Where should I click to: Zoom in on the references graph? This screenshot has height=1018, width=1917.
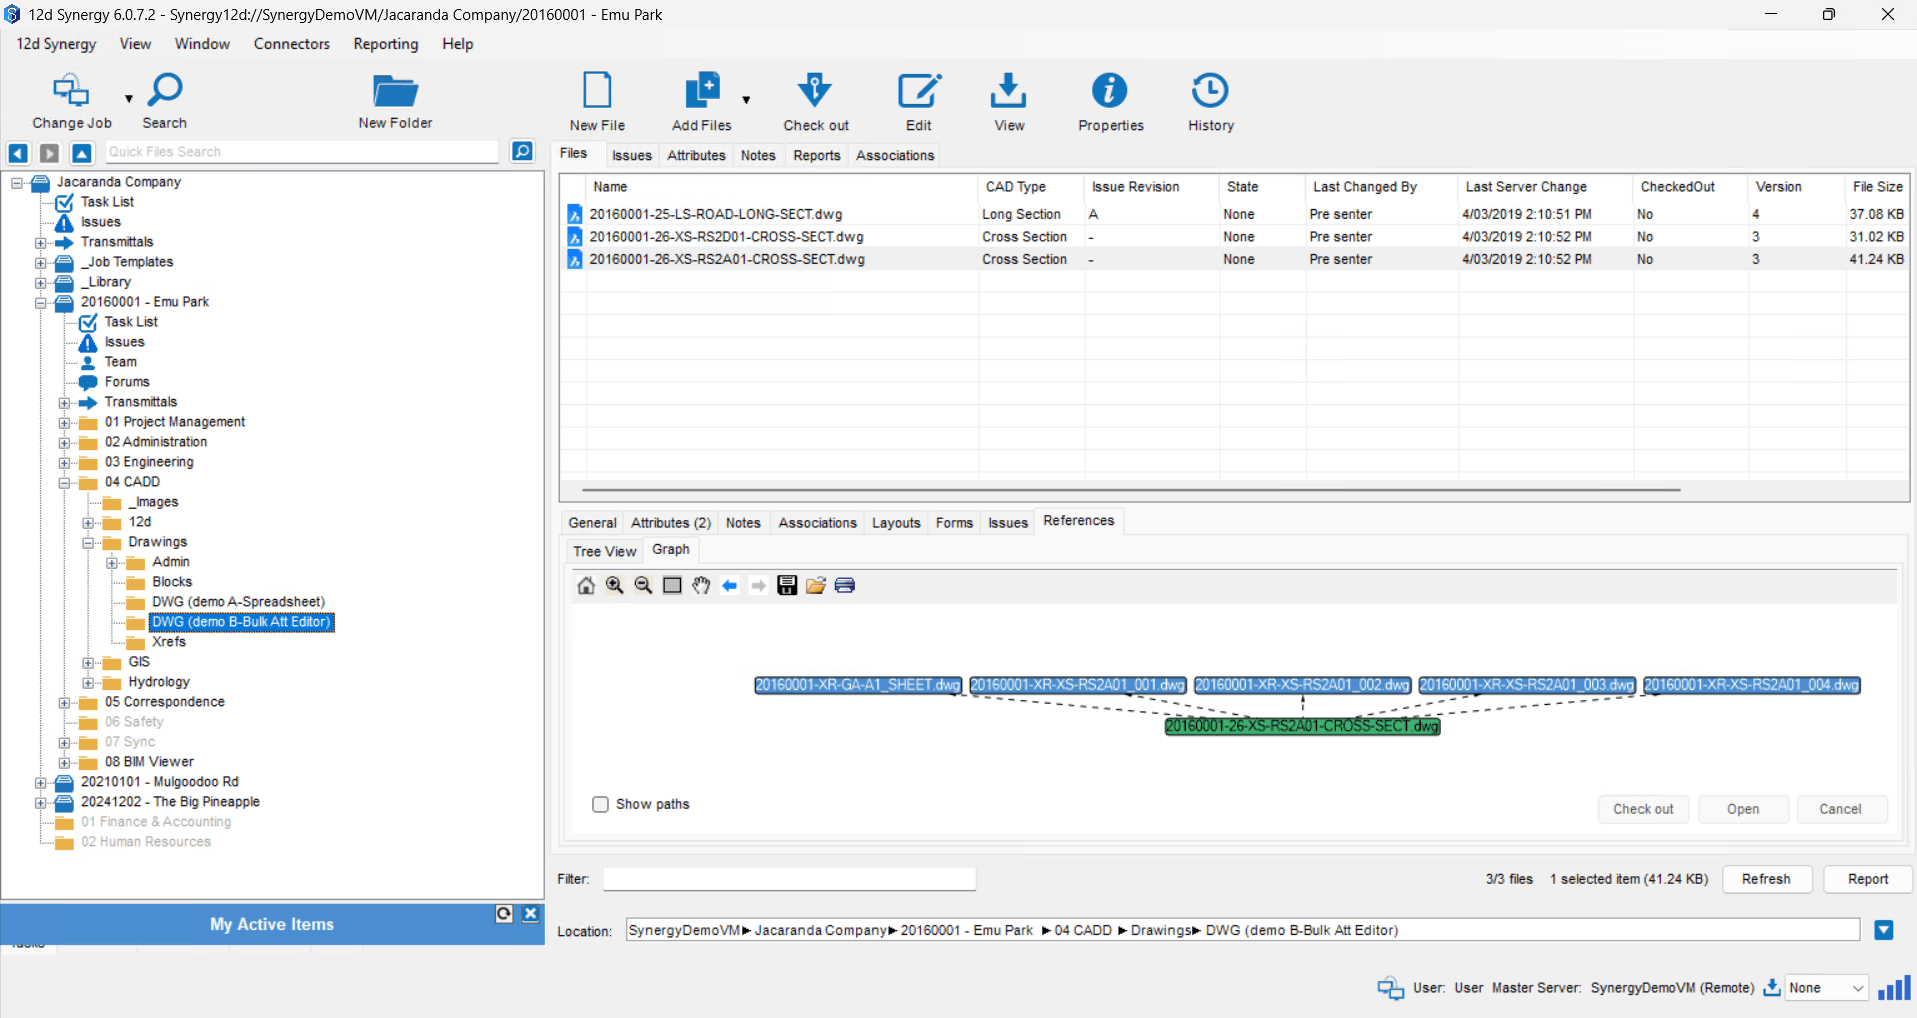coord(615,586)
